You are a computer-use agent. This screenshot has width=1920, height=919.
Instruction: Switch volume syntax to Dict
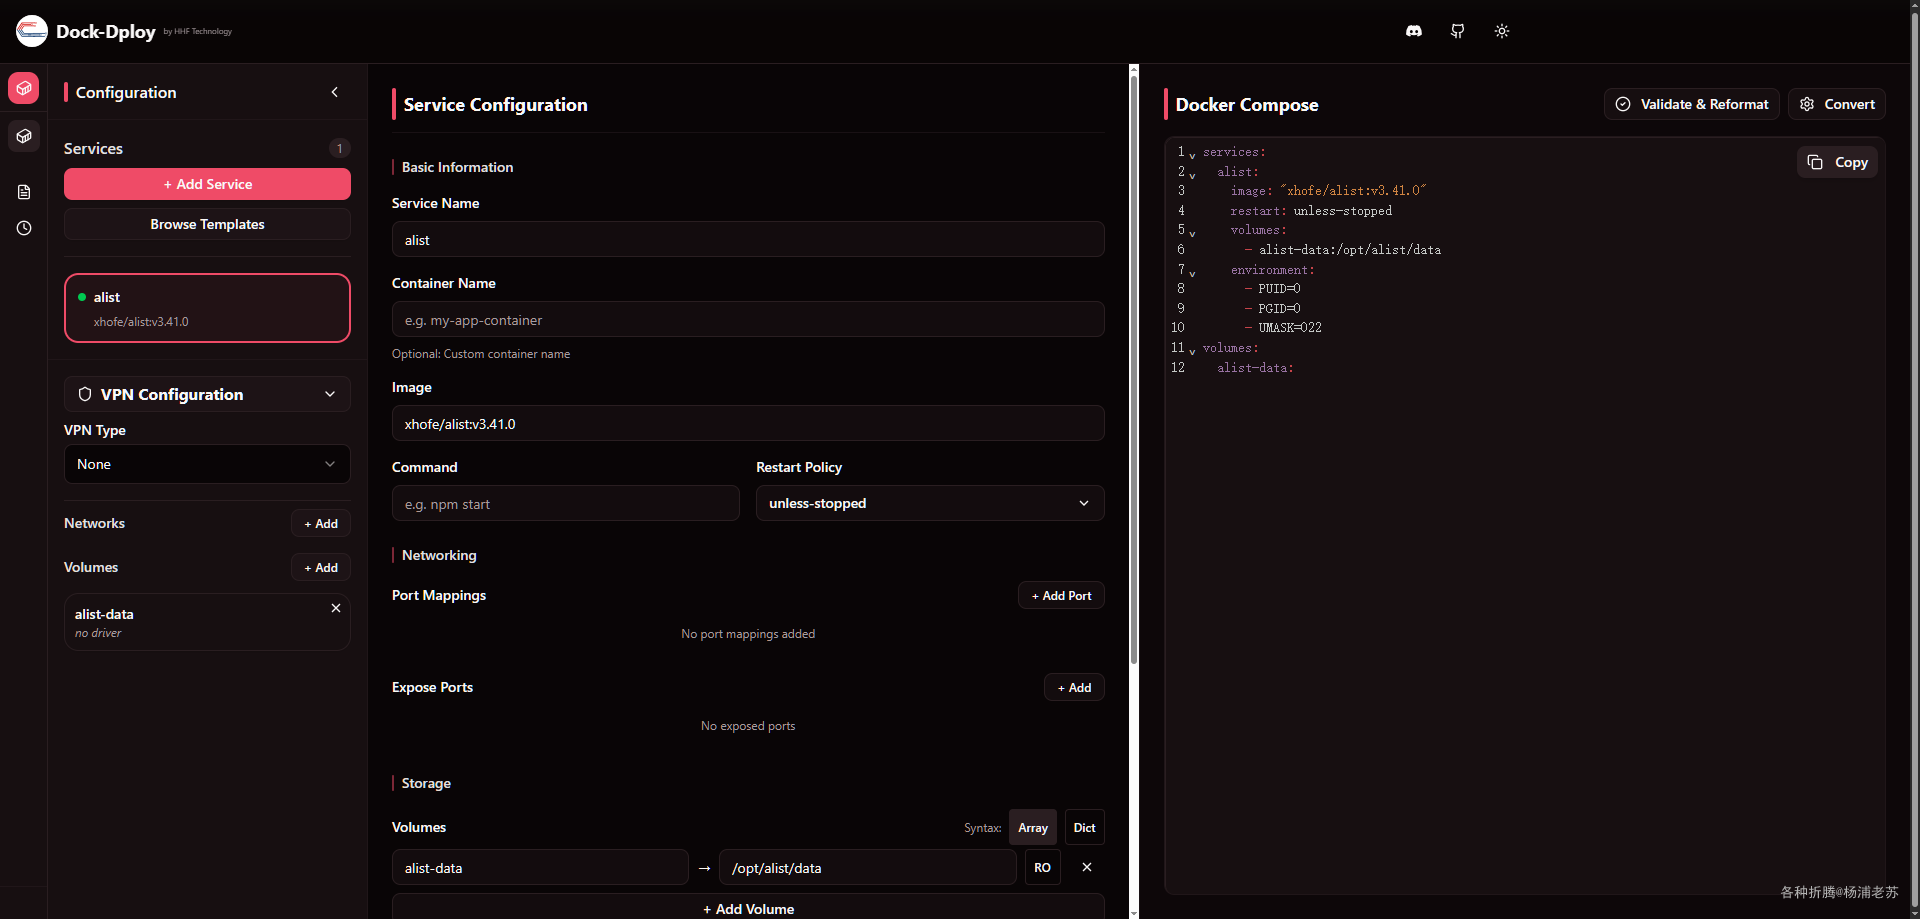(x=1084, y=827)
